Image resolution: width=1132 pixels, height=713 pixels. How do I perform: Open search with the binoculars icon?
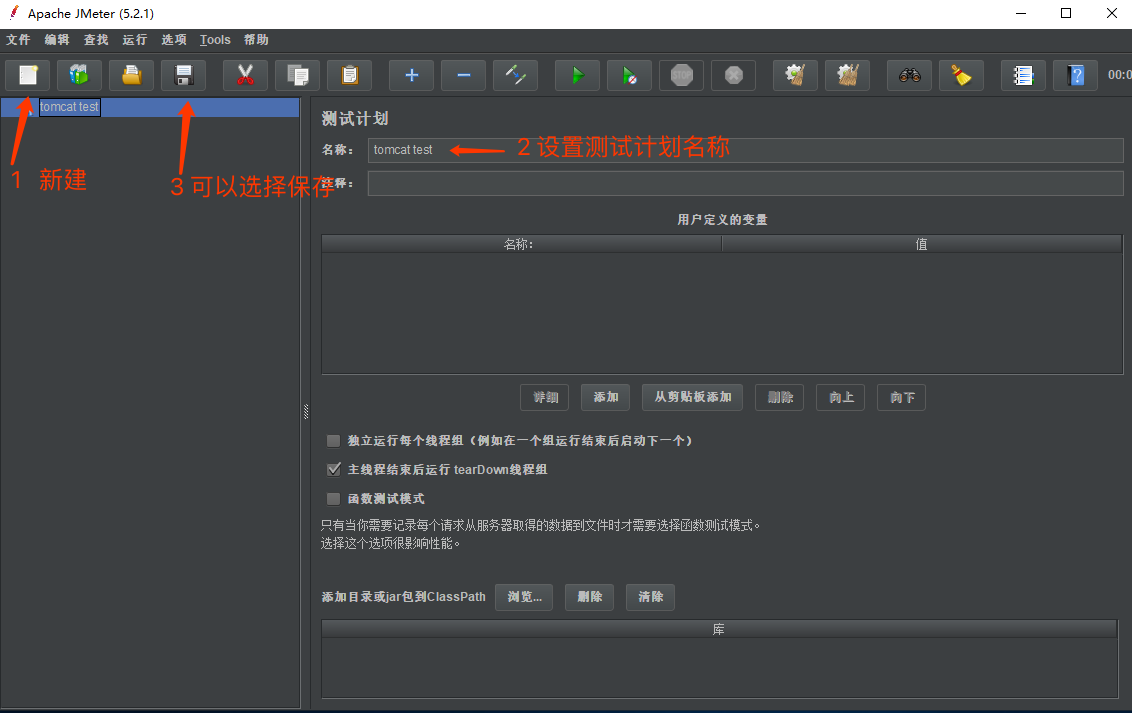pyautogui.click(x=909, y=75)
